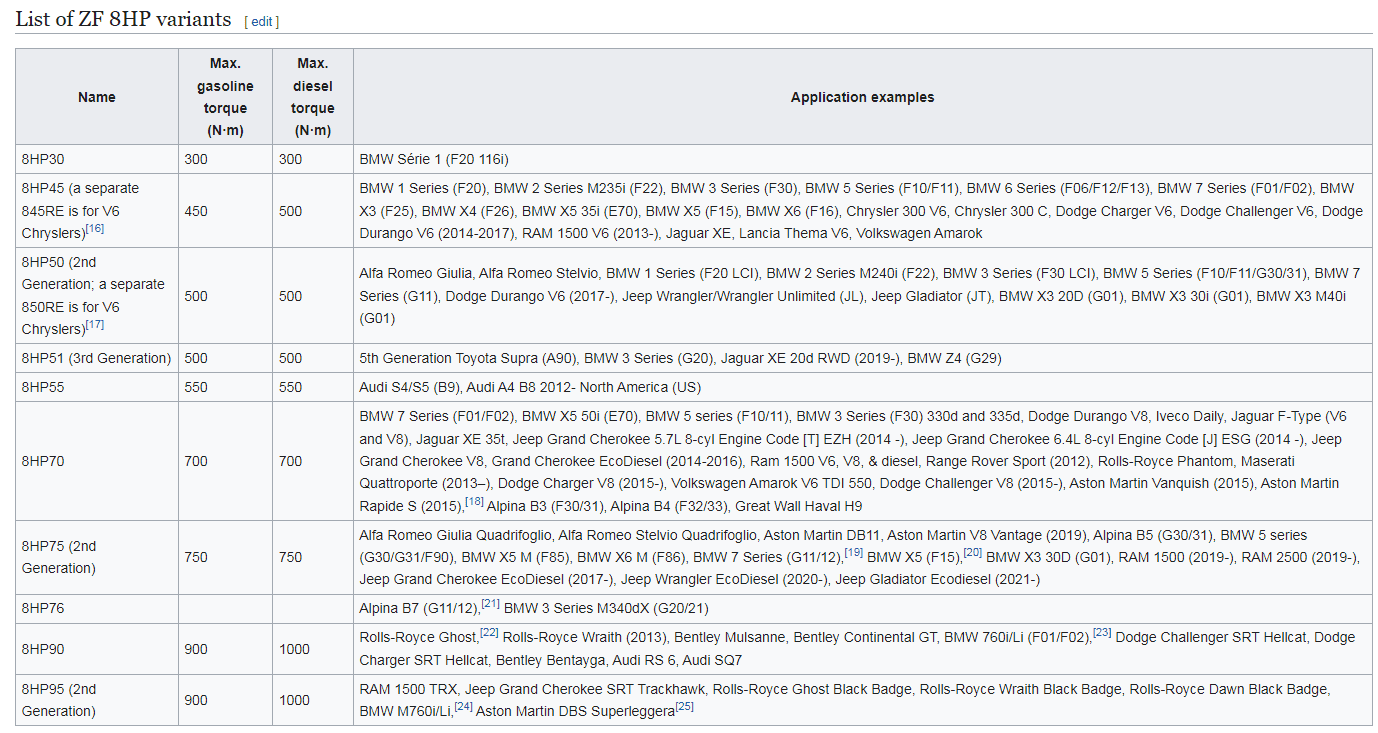Click the 8HP70 diesel torque value 700
Viewport: 1378px width, 733px height.
(290, 461)
